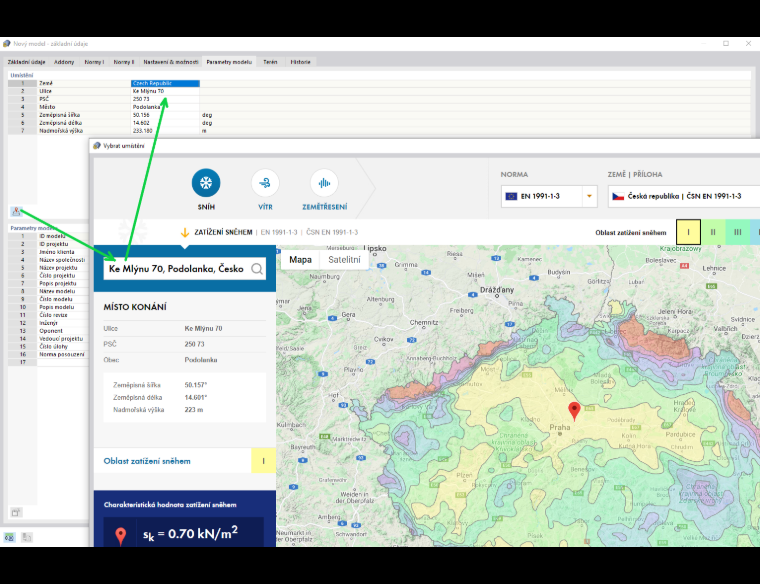Switch map to Satelitní view
The height and width of the screenshot is (584, 760).
344,260
